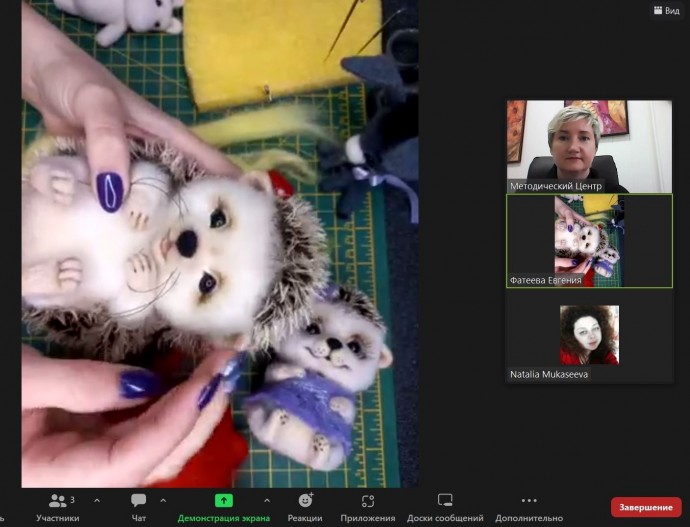Open Доски сообщений whiteboards
Screen dimensions: 690x527
[445, 506]
